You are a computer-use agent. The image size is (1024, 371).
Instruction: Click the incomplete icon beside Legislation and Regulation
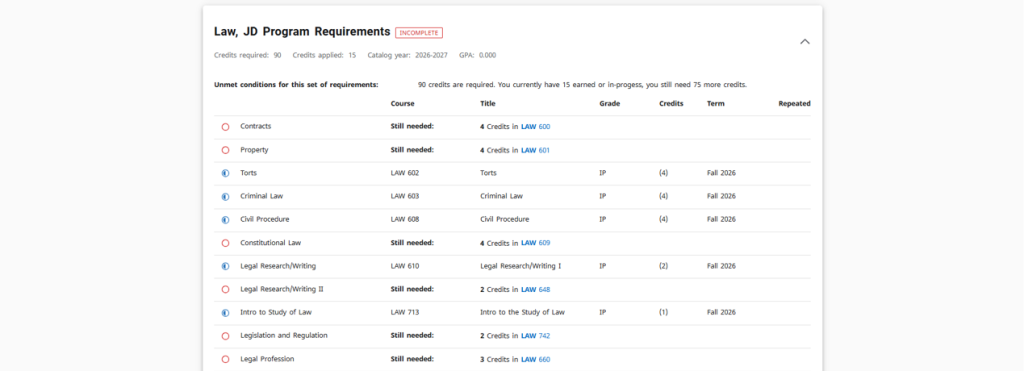point(225,336)
